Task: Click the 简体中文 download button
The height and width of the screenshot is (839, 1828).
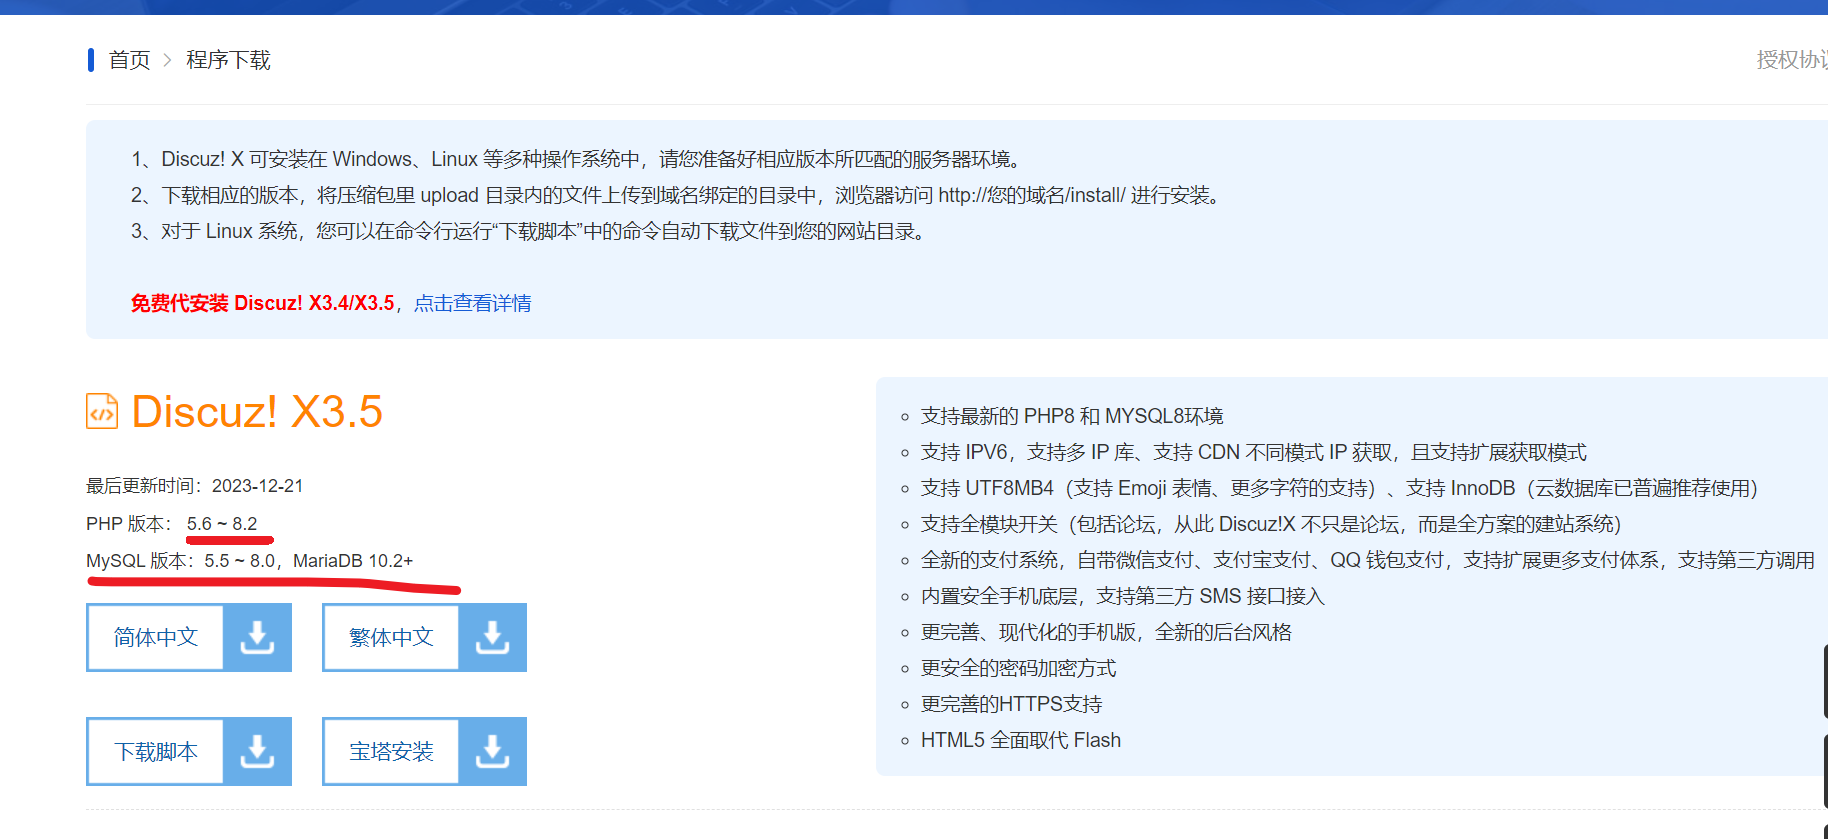Action: (x=155, y=637)
